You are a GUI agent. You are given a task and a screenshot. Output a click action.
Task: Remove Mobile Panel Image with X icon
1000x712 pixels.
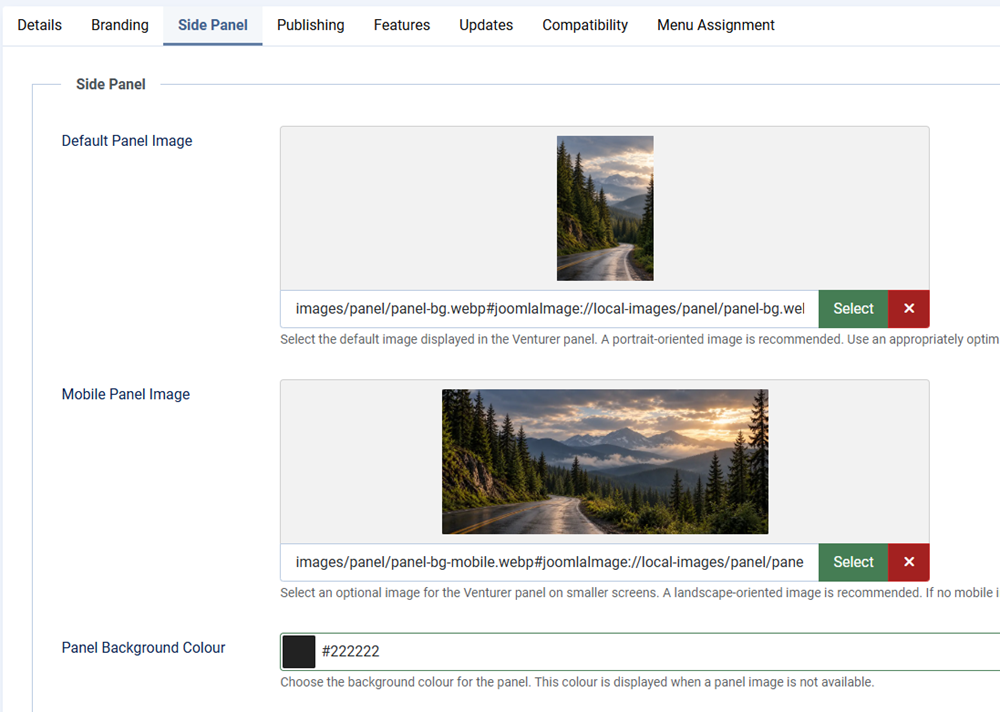tap(909, 562)
